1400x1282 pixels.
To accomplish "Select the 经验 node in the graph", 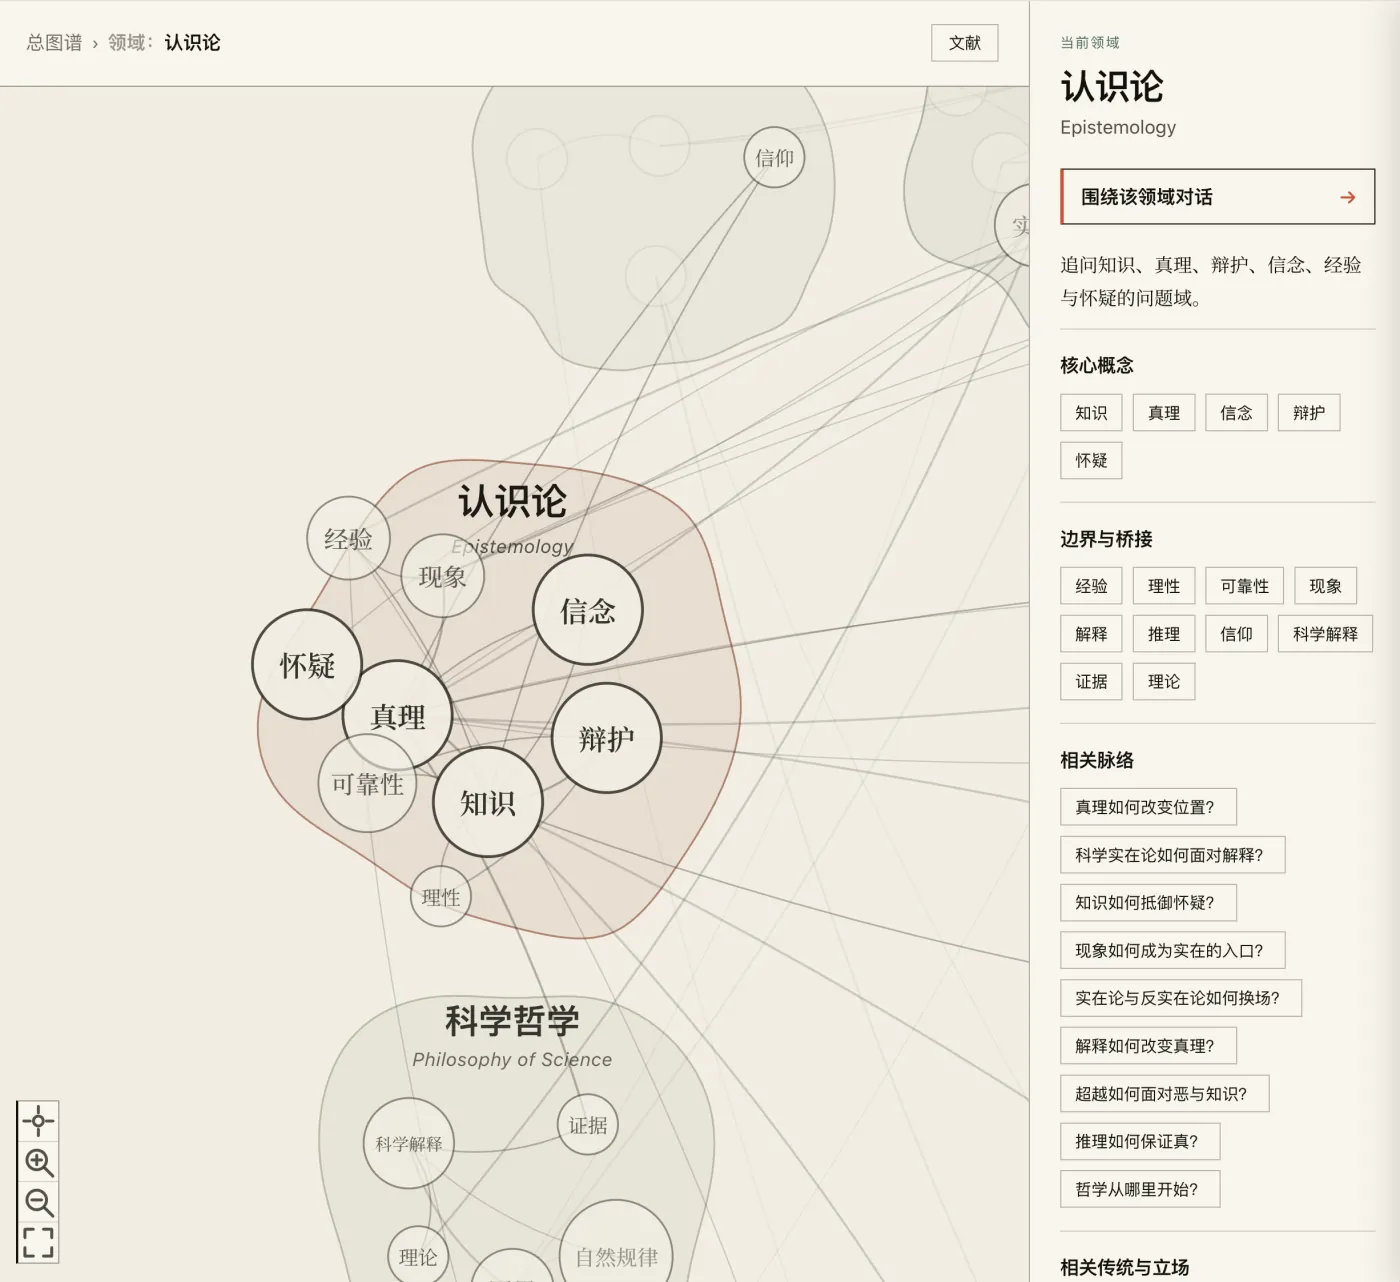I will (x=348, y=539).
